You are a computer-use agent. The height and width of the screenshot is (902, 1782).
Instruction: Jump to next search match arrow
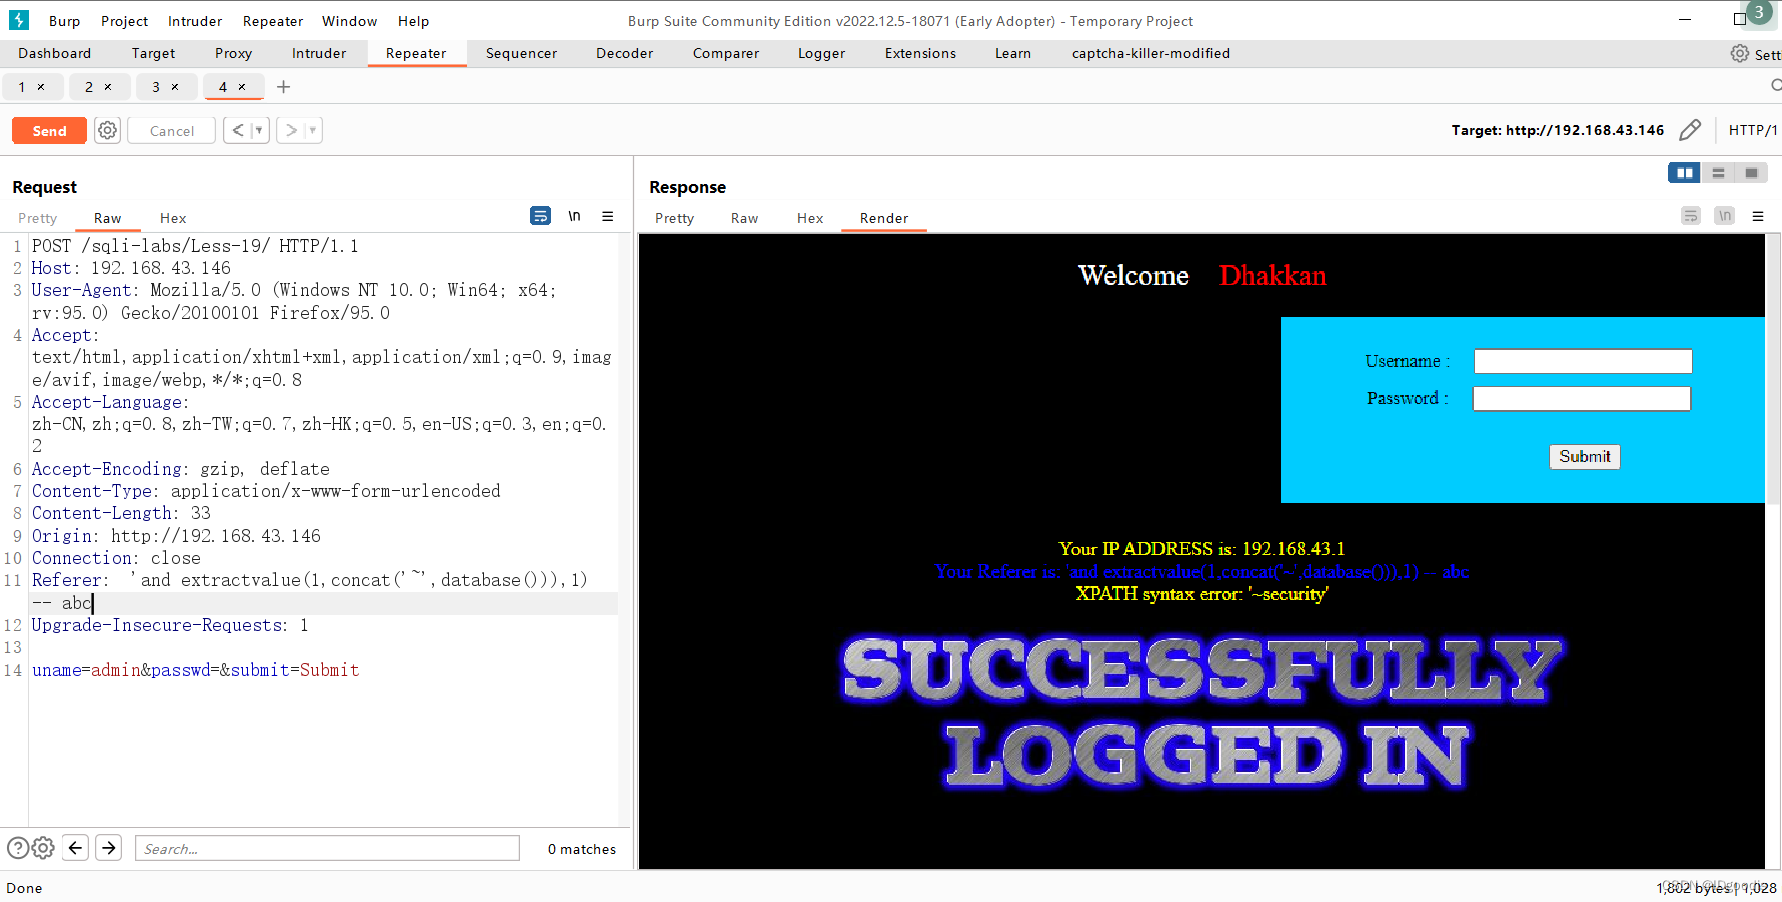(x=109, y=848)
